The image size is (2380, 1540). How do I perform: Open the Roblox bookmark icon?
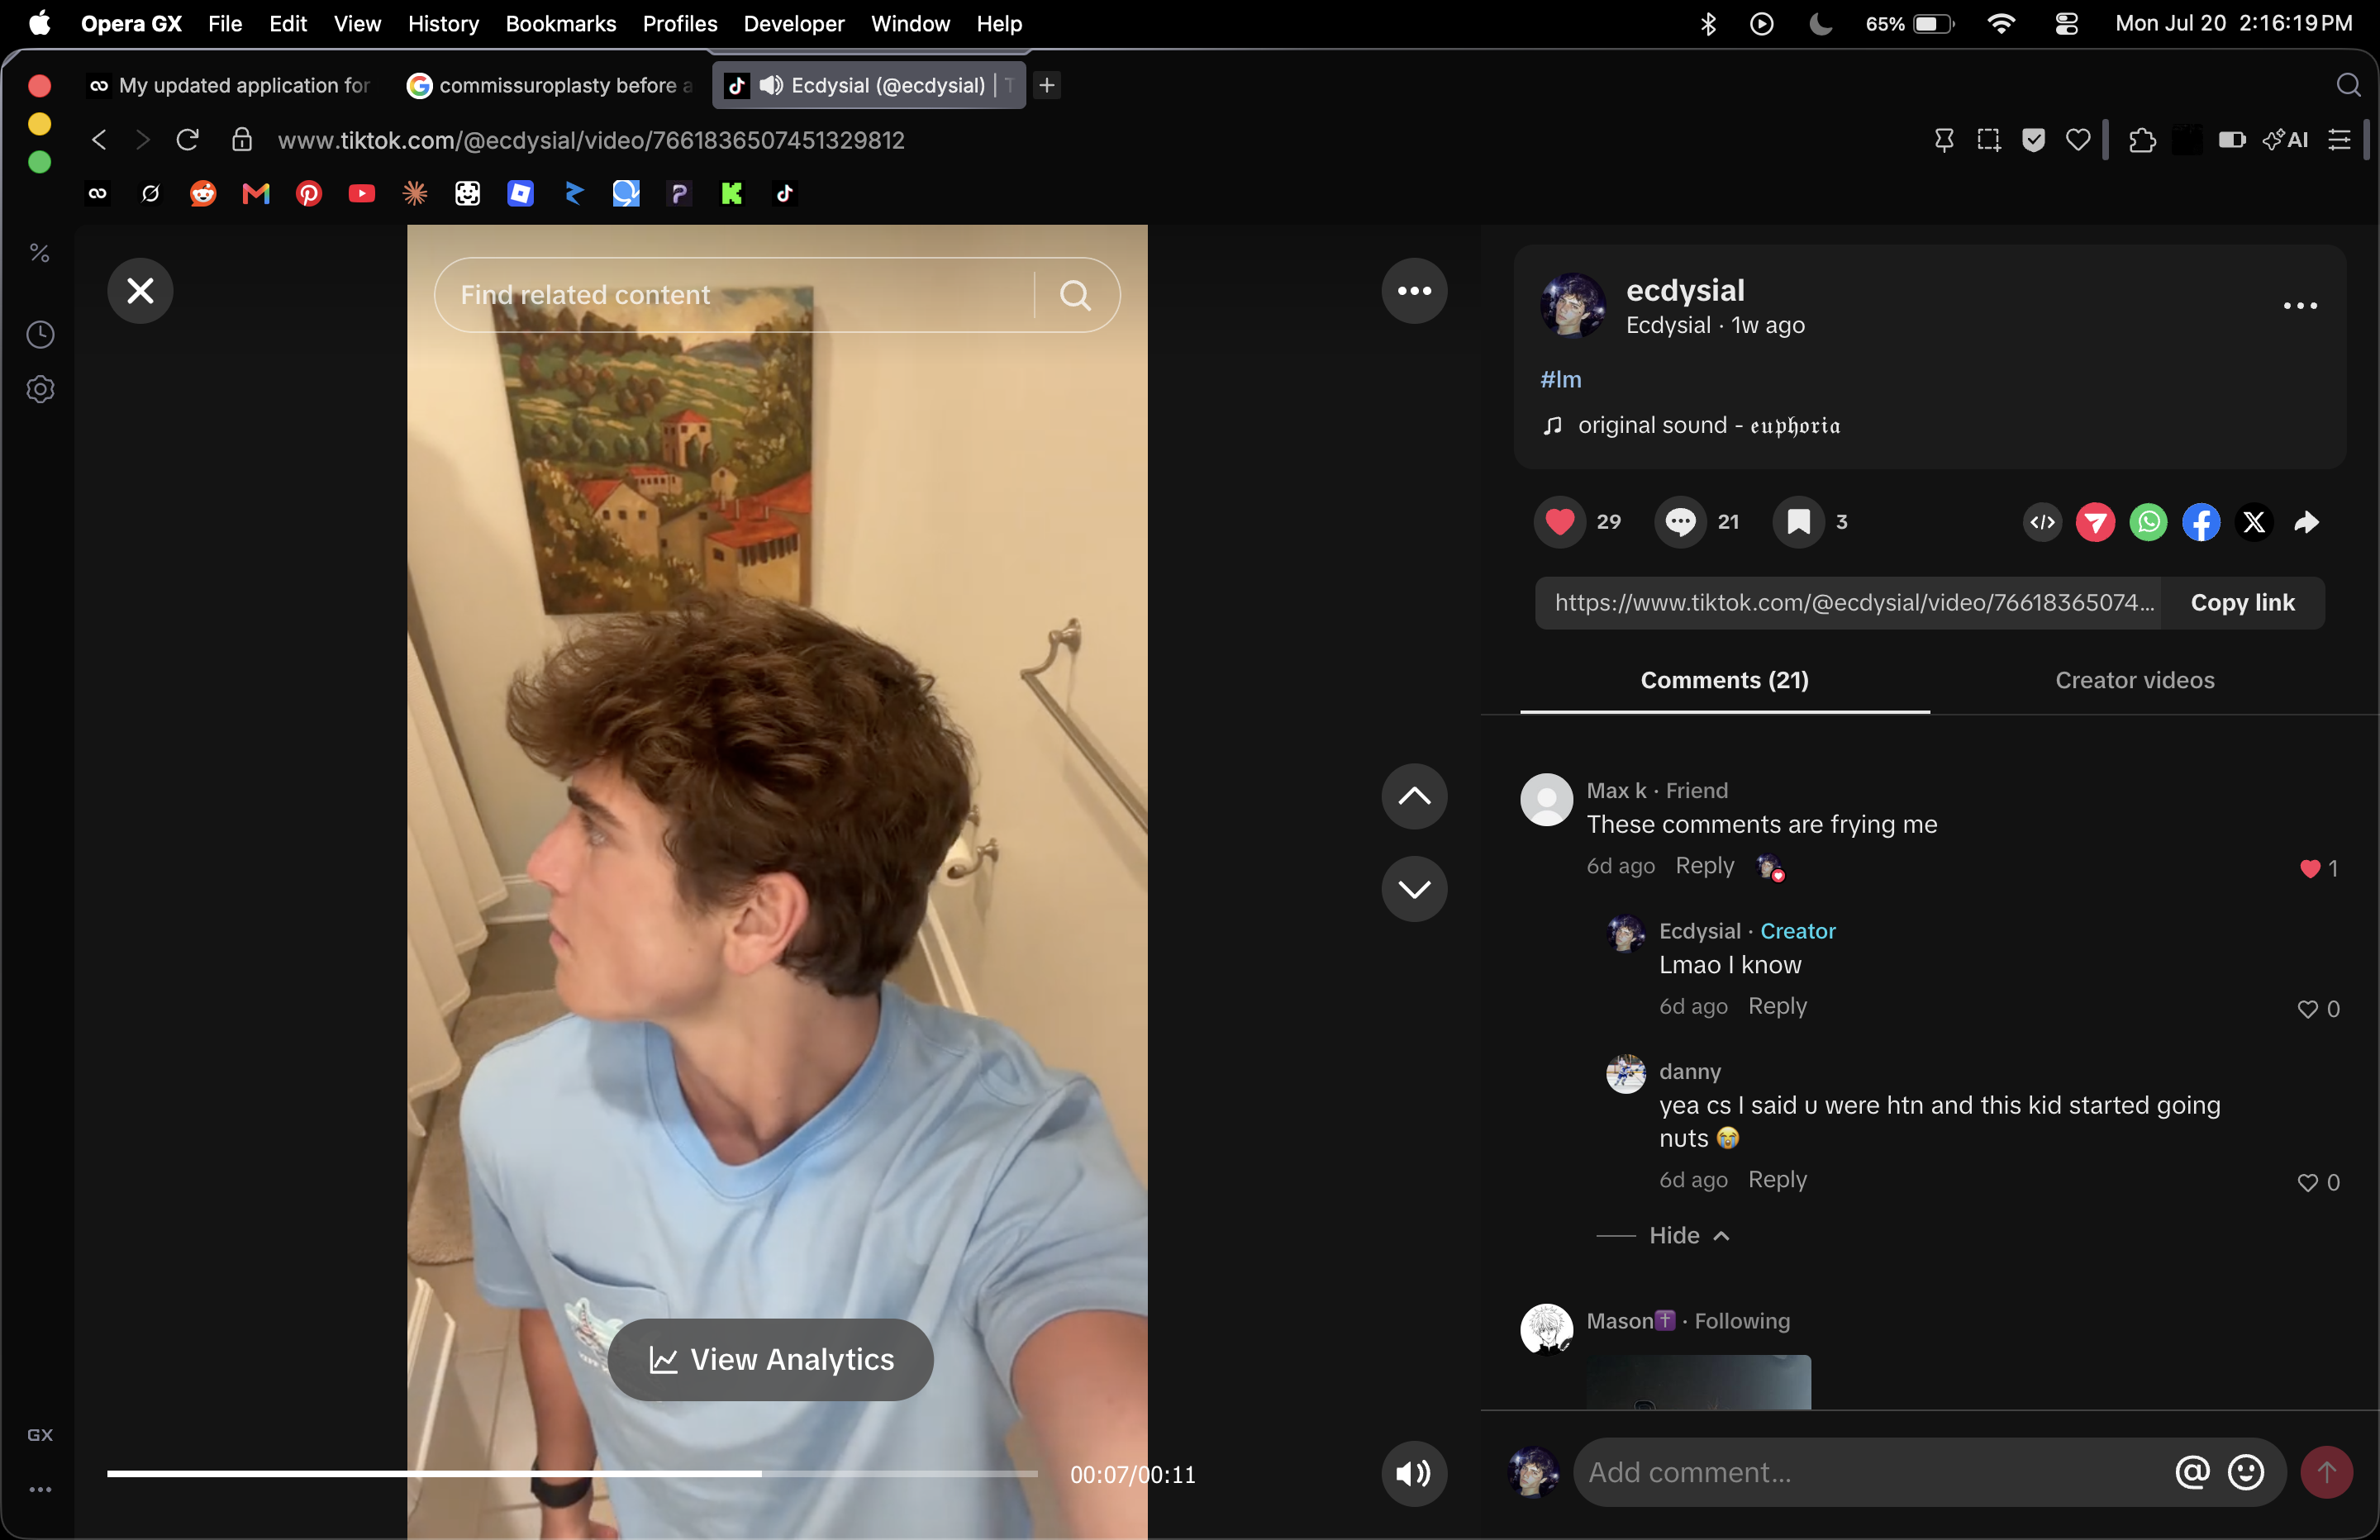(520, 193)
